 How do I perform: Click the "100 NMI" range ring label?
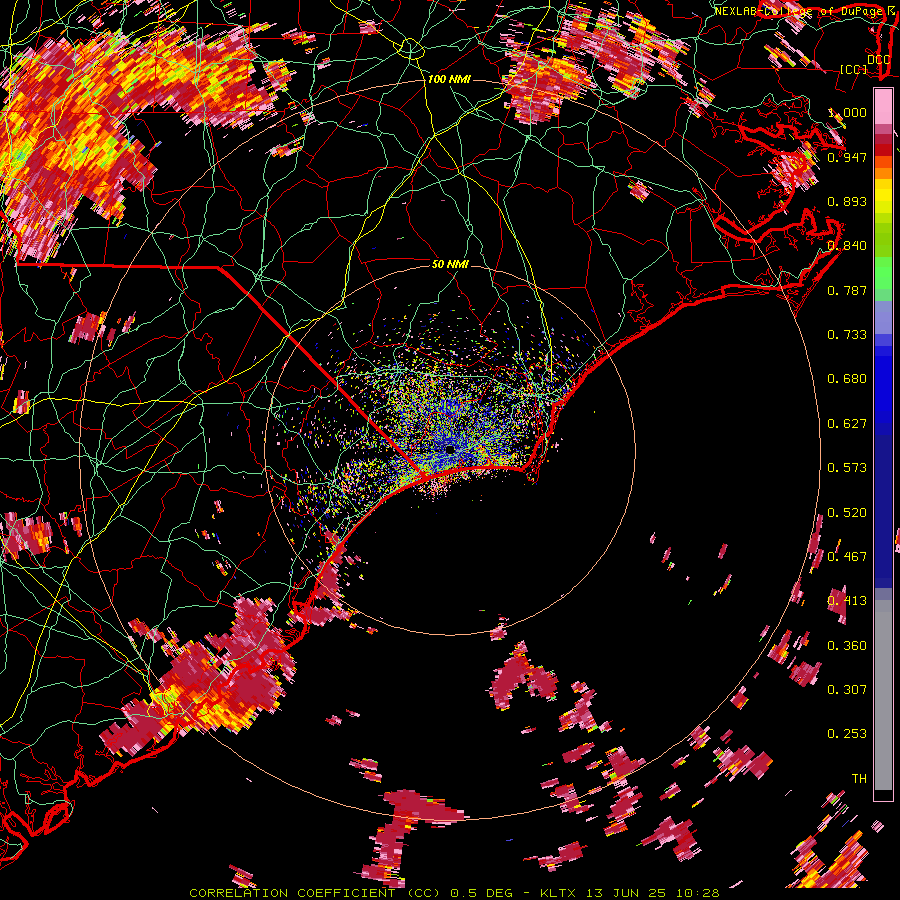coord(449,79)
